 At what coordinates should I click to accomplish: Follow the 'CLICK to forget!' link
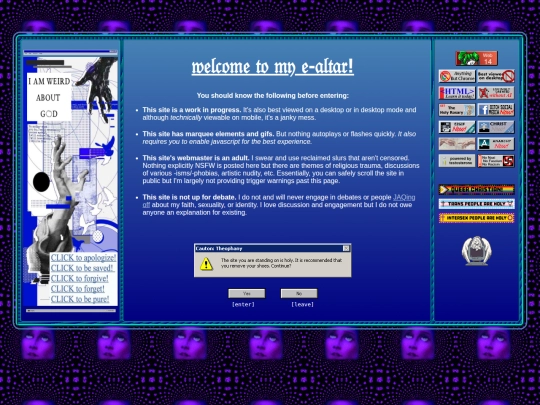pyautogui.click(x=78, y=289)
